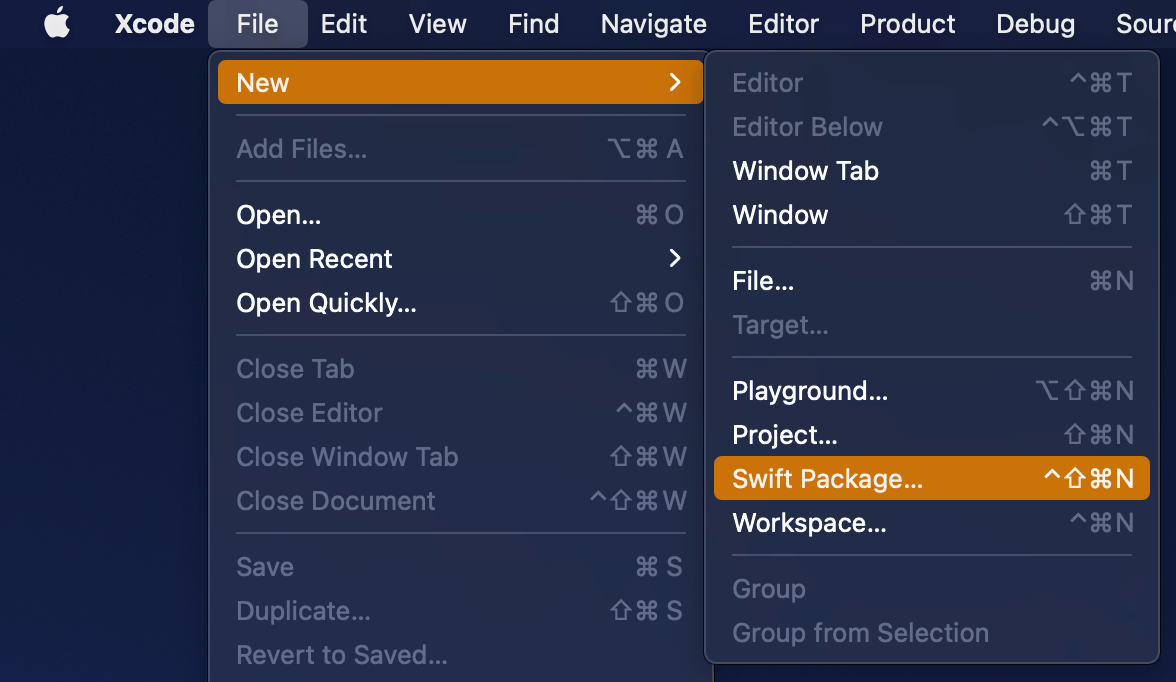Open the Editor menu in menu bar

click(x=783, y=24)
